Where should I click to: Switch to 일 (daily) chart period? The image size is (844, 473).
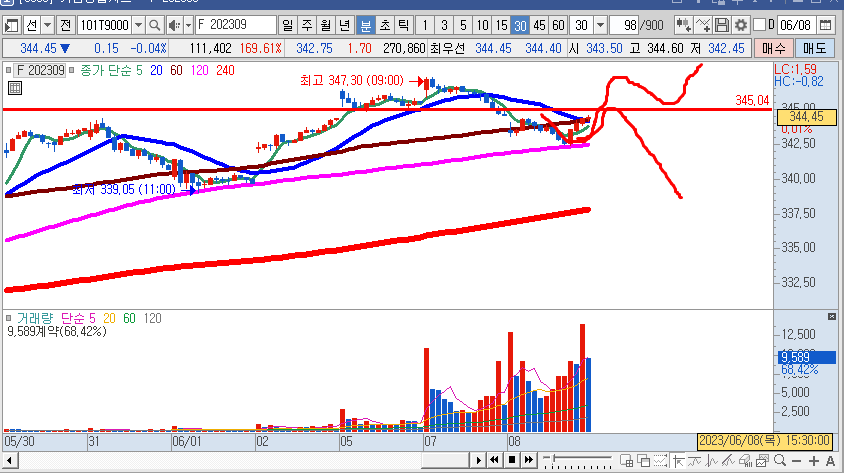[288, 25]
